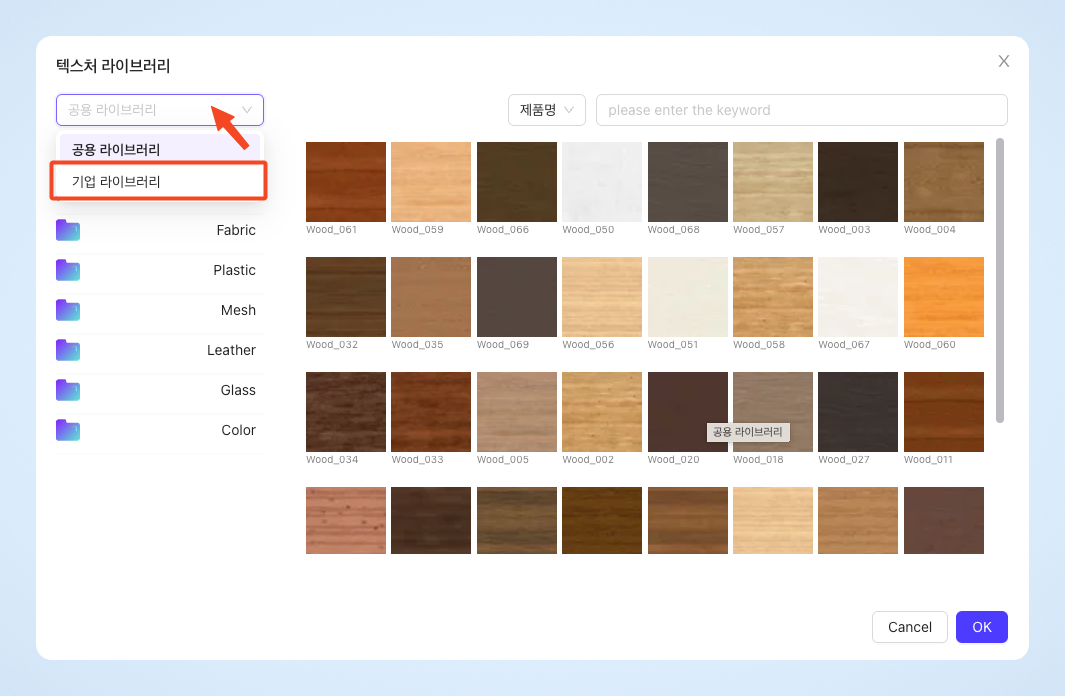This screenshot has width=1065, height=696.
Task: Expand the 공용 라이브러리 library dropdown
Action: click(160, 110)
